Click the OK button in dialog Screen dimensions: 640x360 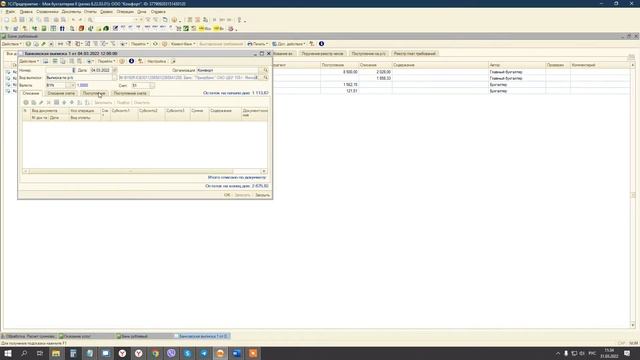pyautogui.click(x=227, y=195)
